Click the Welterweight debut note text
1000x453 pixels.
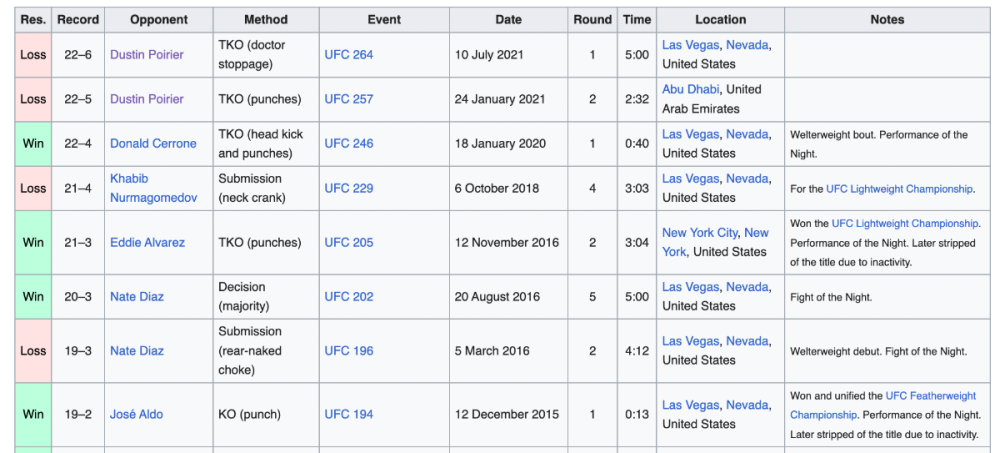832,352
